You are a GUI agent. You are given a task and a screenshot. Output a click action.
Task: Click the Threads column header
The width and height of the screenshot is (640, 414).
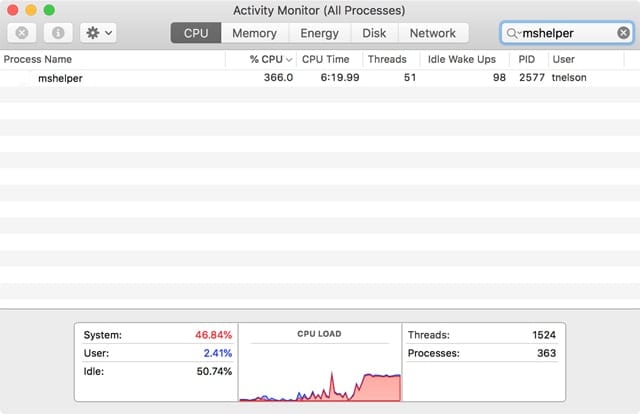click(x=387, y=59)
